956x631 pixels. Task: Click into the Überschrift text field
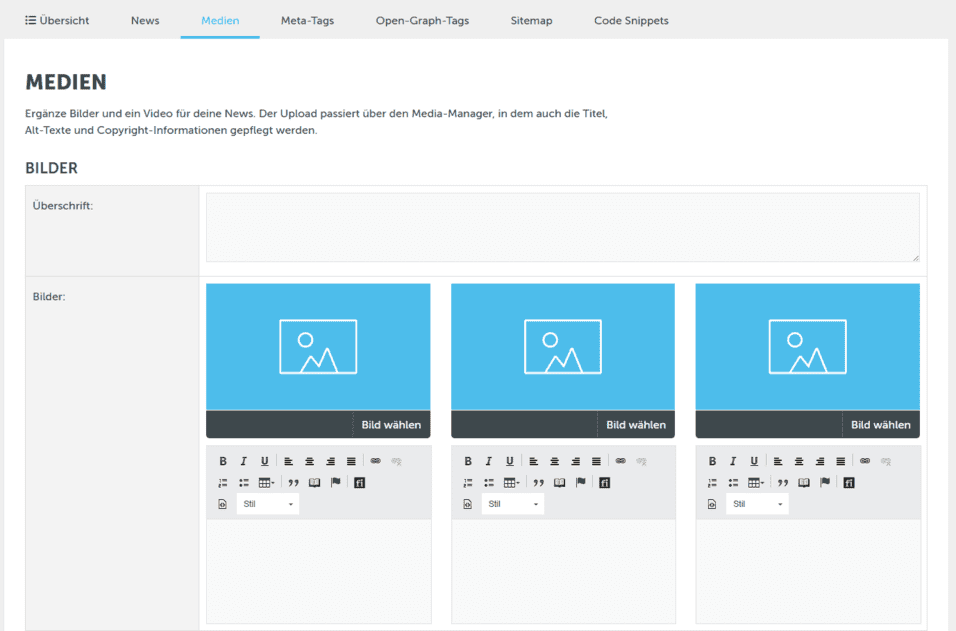[562, 228]
